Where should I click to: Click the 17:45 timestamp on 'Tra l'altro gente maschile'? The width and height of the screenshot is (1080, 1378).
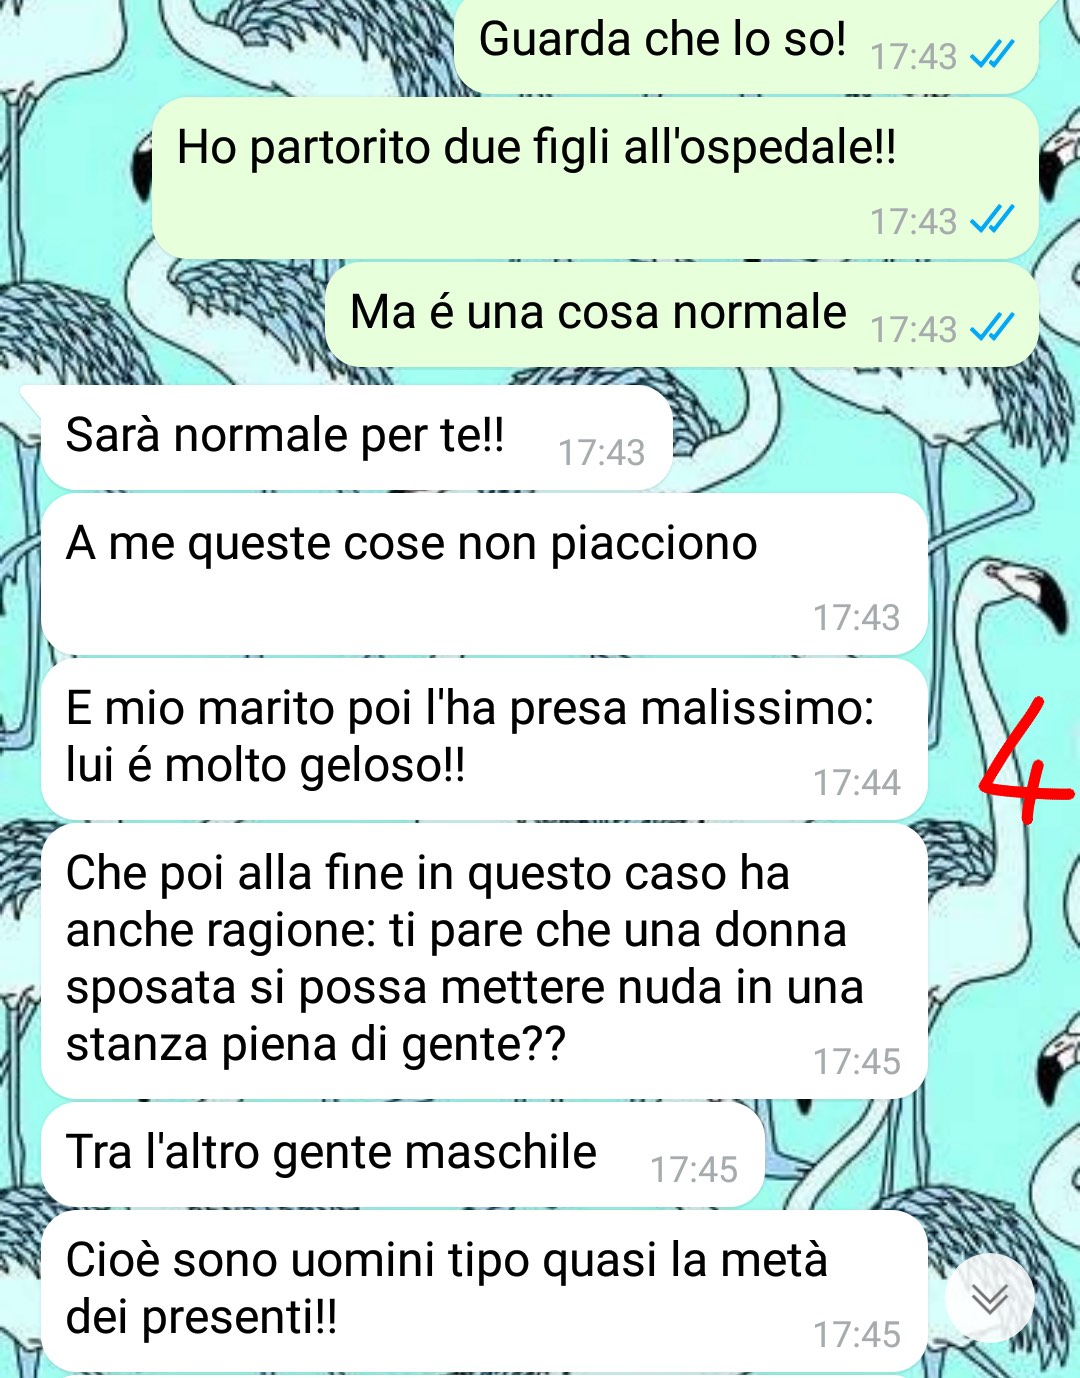click(694, 1168)
